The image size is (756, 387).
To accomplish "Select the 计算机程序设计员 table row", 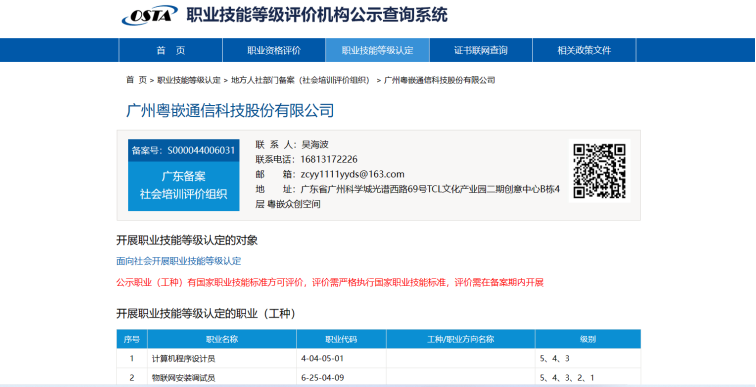I will [x=378, y=359].
